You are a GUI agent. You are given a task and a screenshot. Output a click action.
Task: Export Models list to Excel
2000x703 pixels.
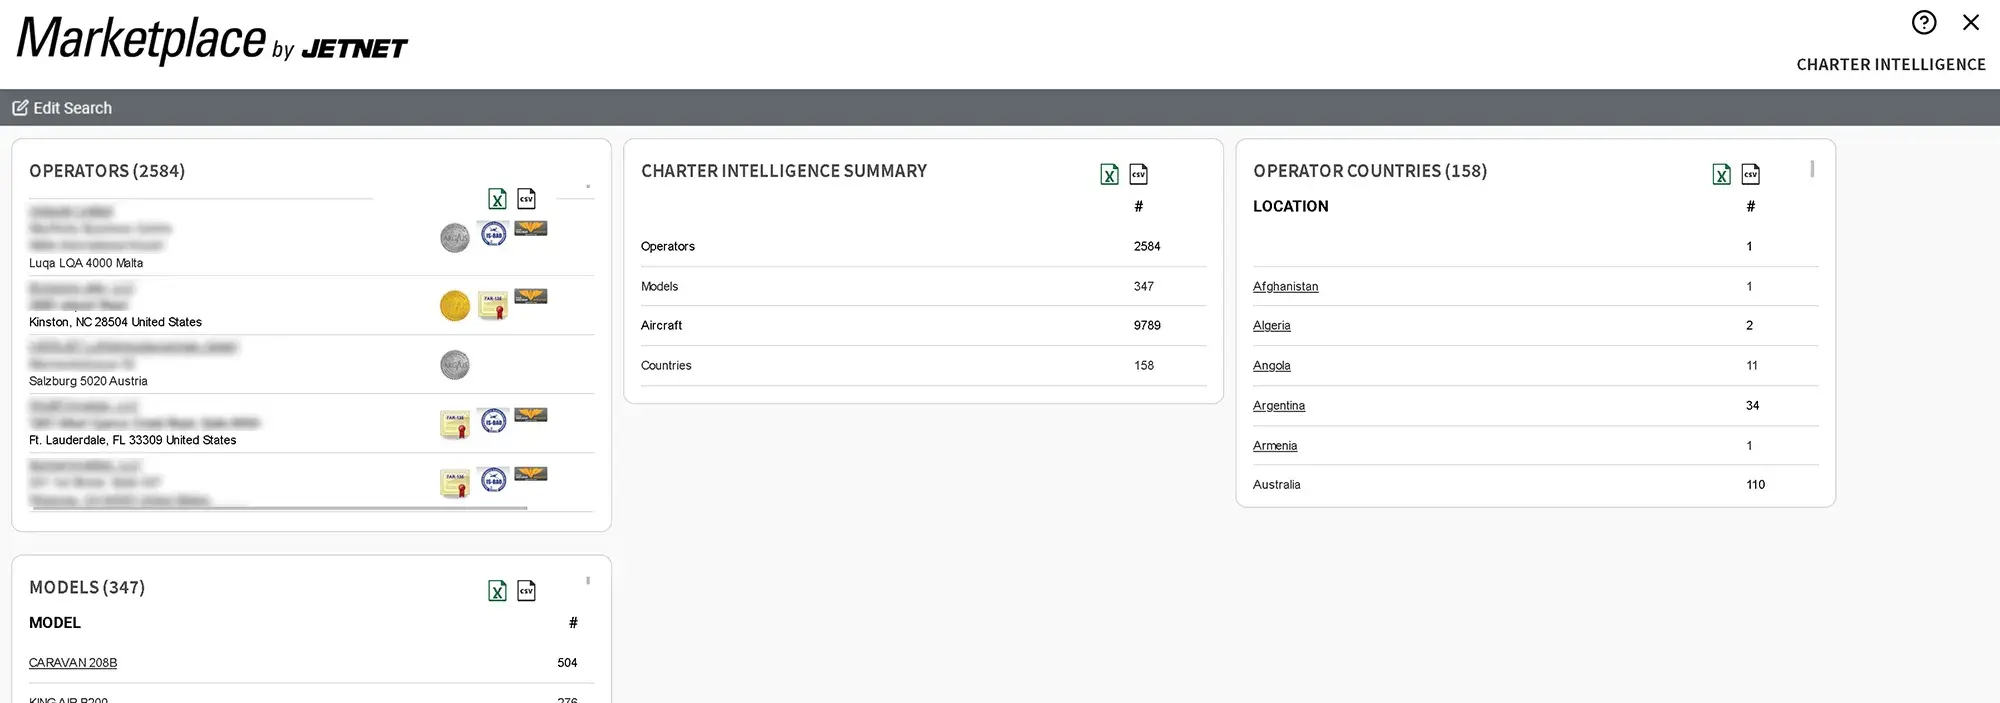pos(497,591)
